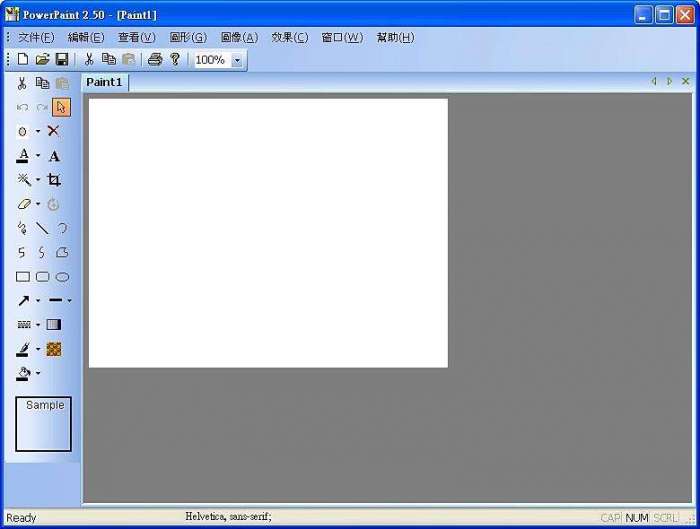This screenshot has height=529, width=700.
Task: Select the crop tool
Action: tap(54, 179)
